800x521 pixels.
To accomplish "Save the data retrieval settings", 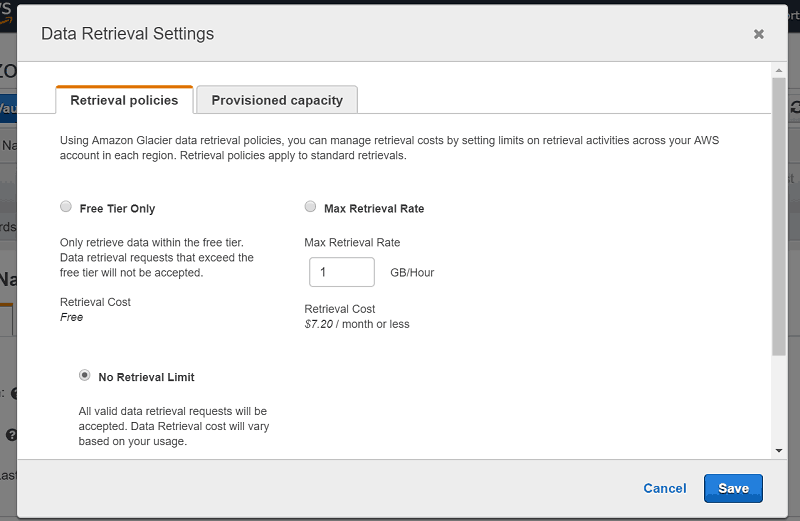I will click(733, 488).
